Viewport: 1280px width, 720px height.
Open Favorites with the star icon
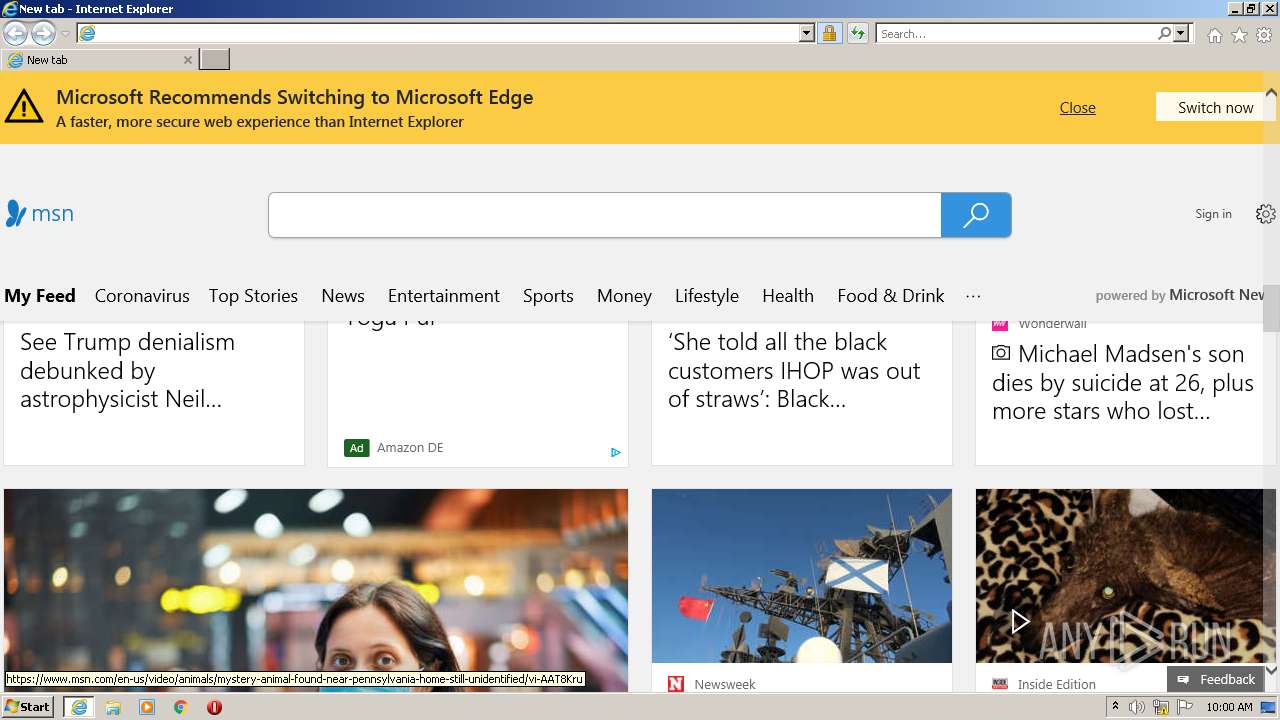point(1239,35)
